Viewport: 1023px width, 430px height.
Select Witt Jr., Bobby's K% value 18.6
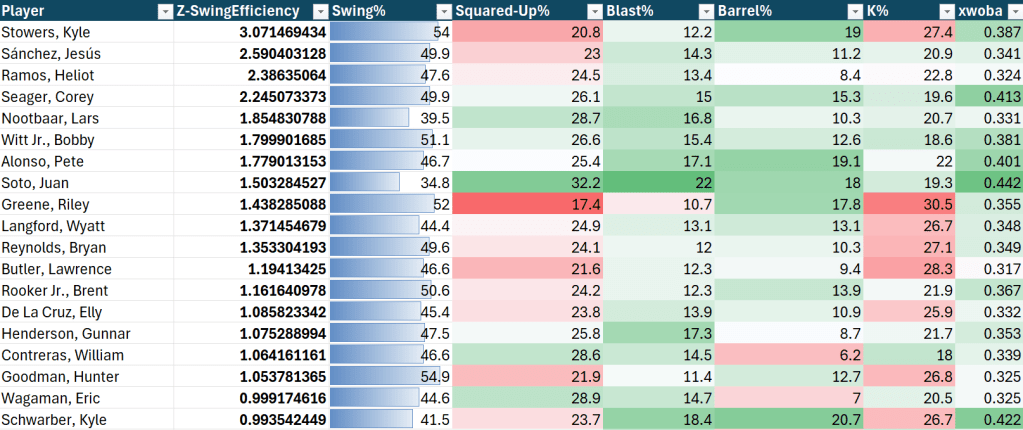(x=908, y=140)
